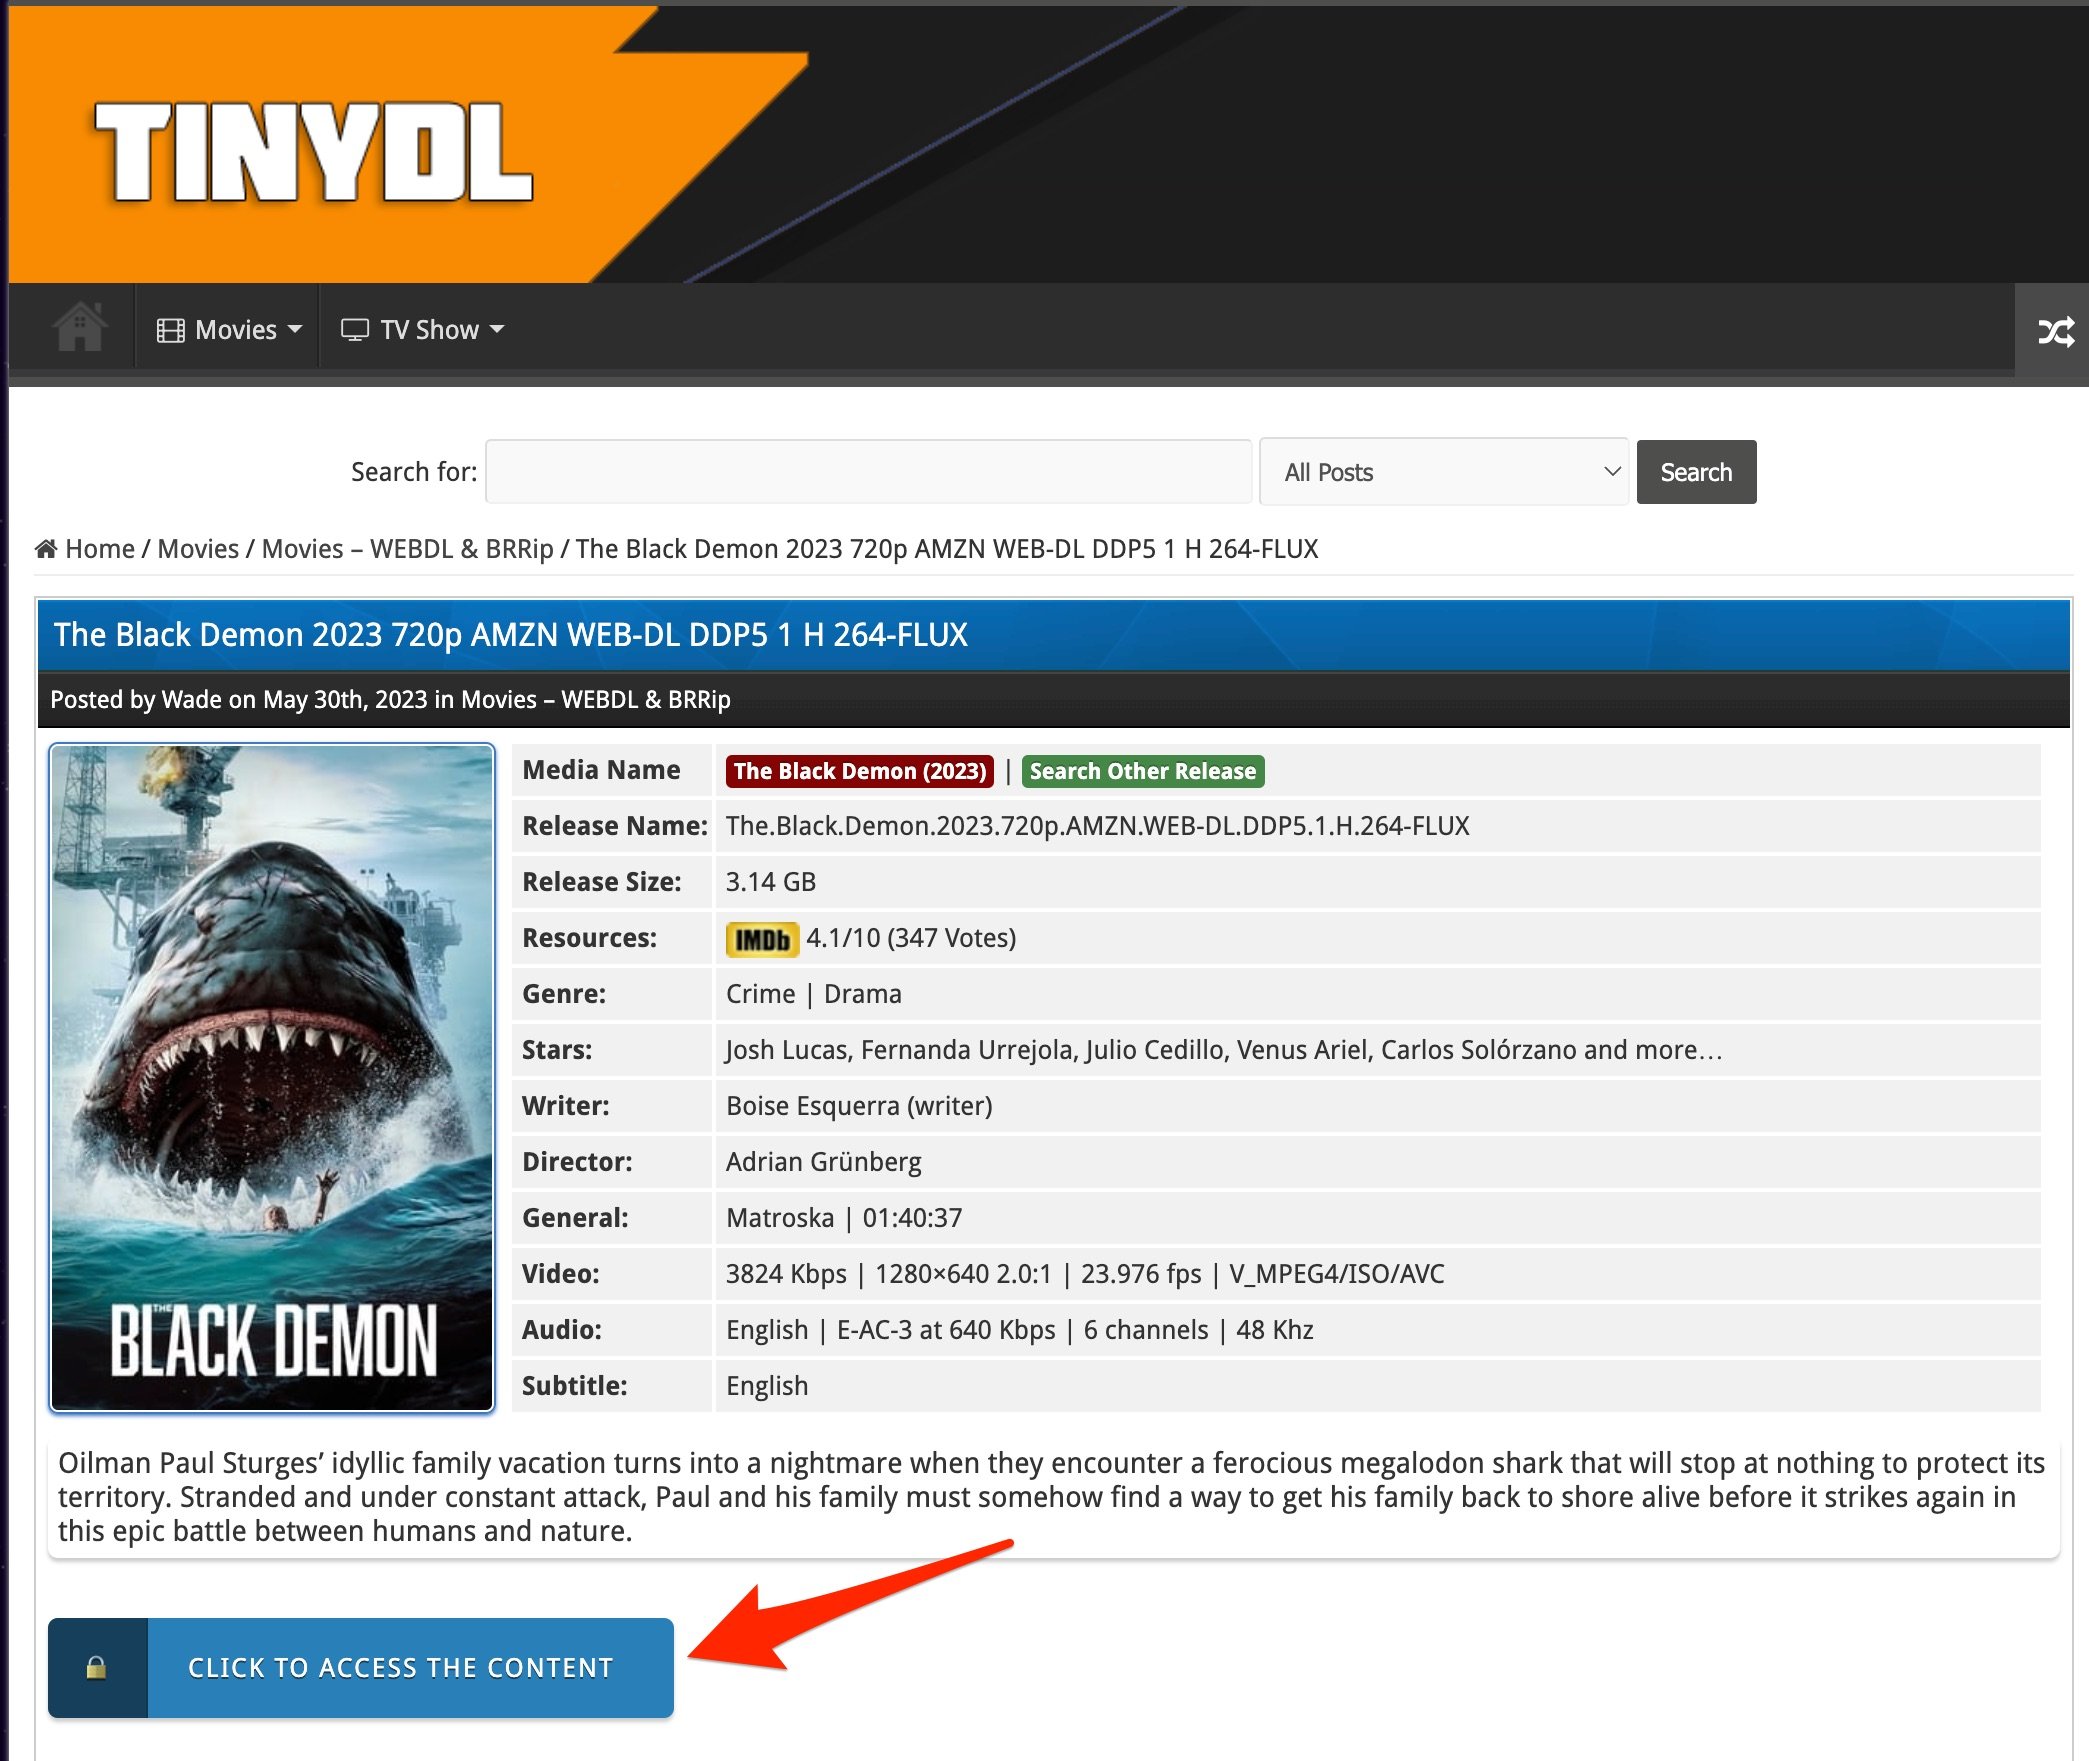Click the 3.14 GB release size value
This screenshot has height=1761, width=2089.
tap(771, 882)
